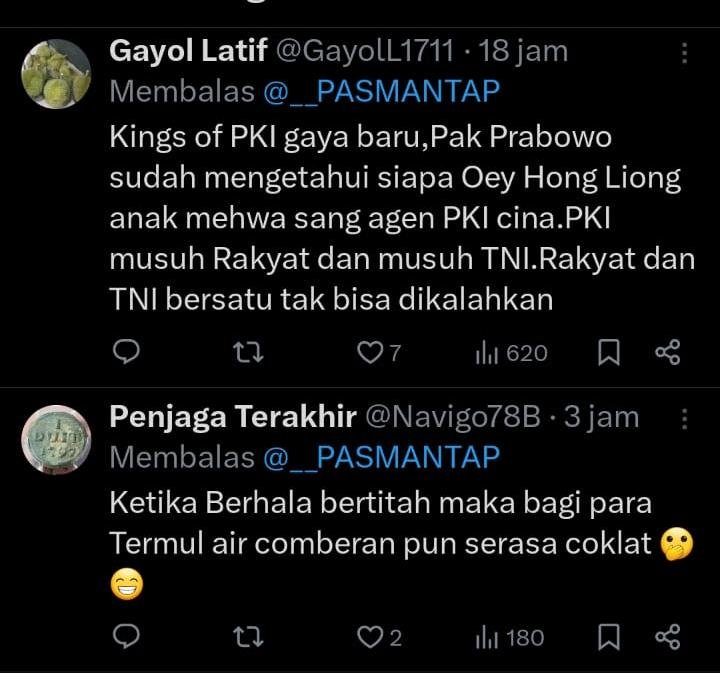View analytics showing 620 views
720x673 pixels.
coord(510,352)
